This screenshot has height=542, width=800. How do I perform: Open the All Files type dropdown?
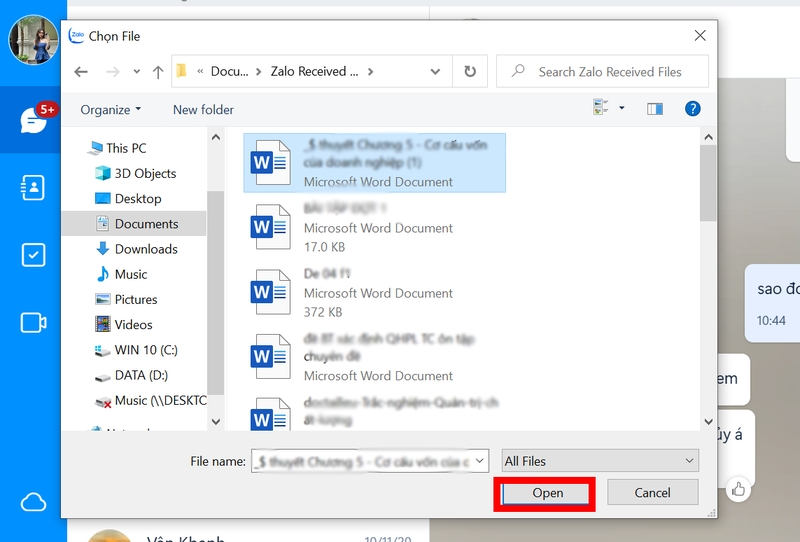600,461
